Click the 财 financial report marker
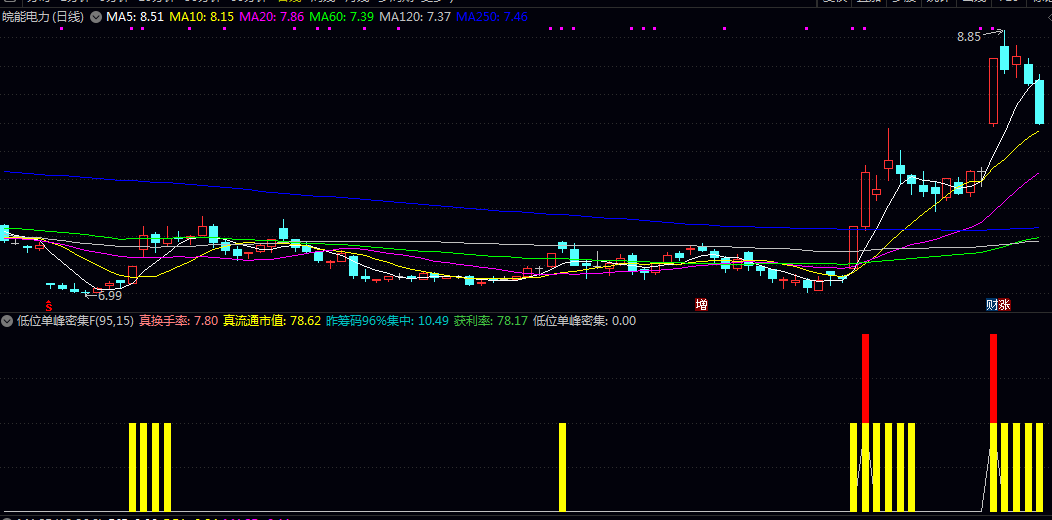 coord(992,304)
